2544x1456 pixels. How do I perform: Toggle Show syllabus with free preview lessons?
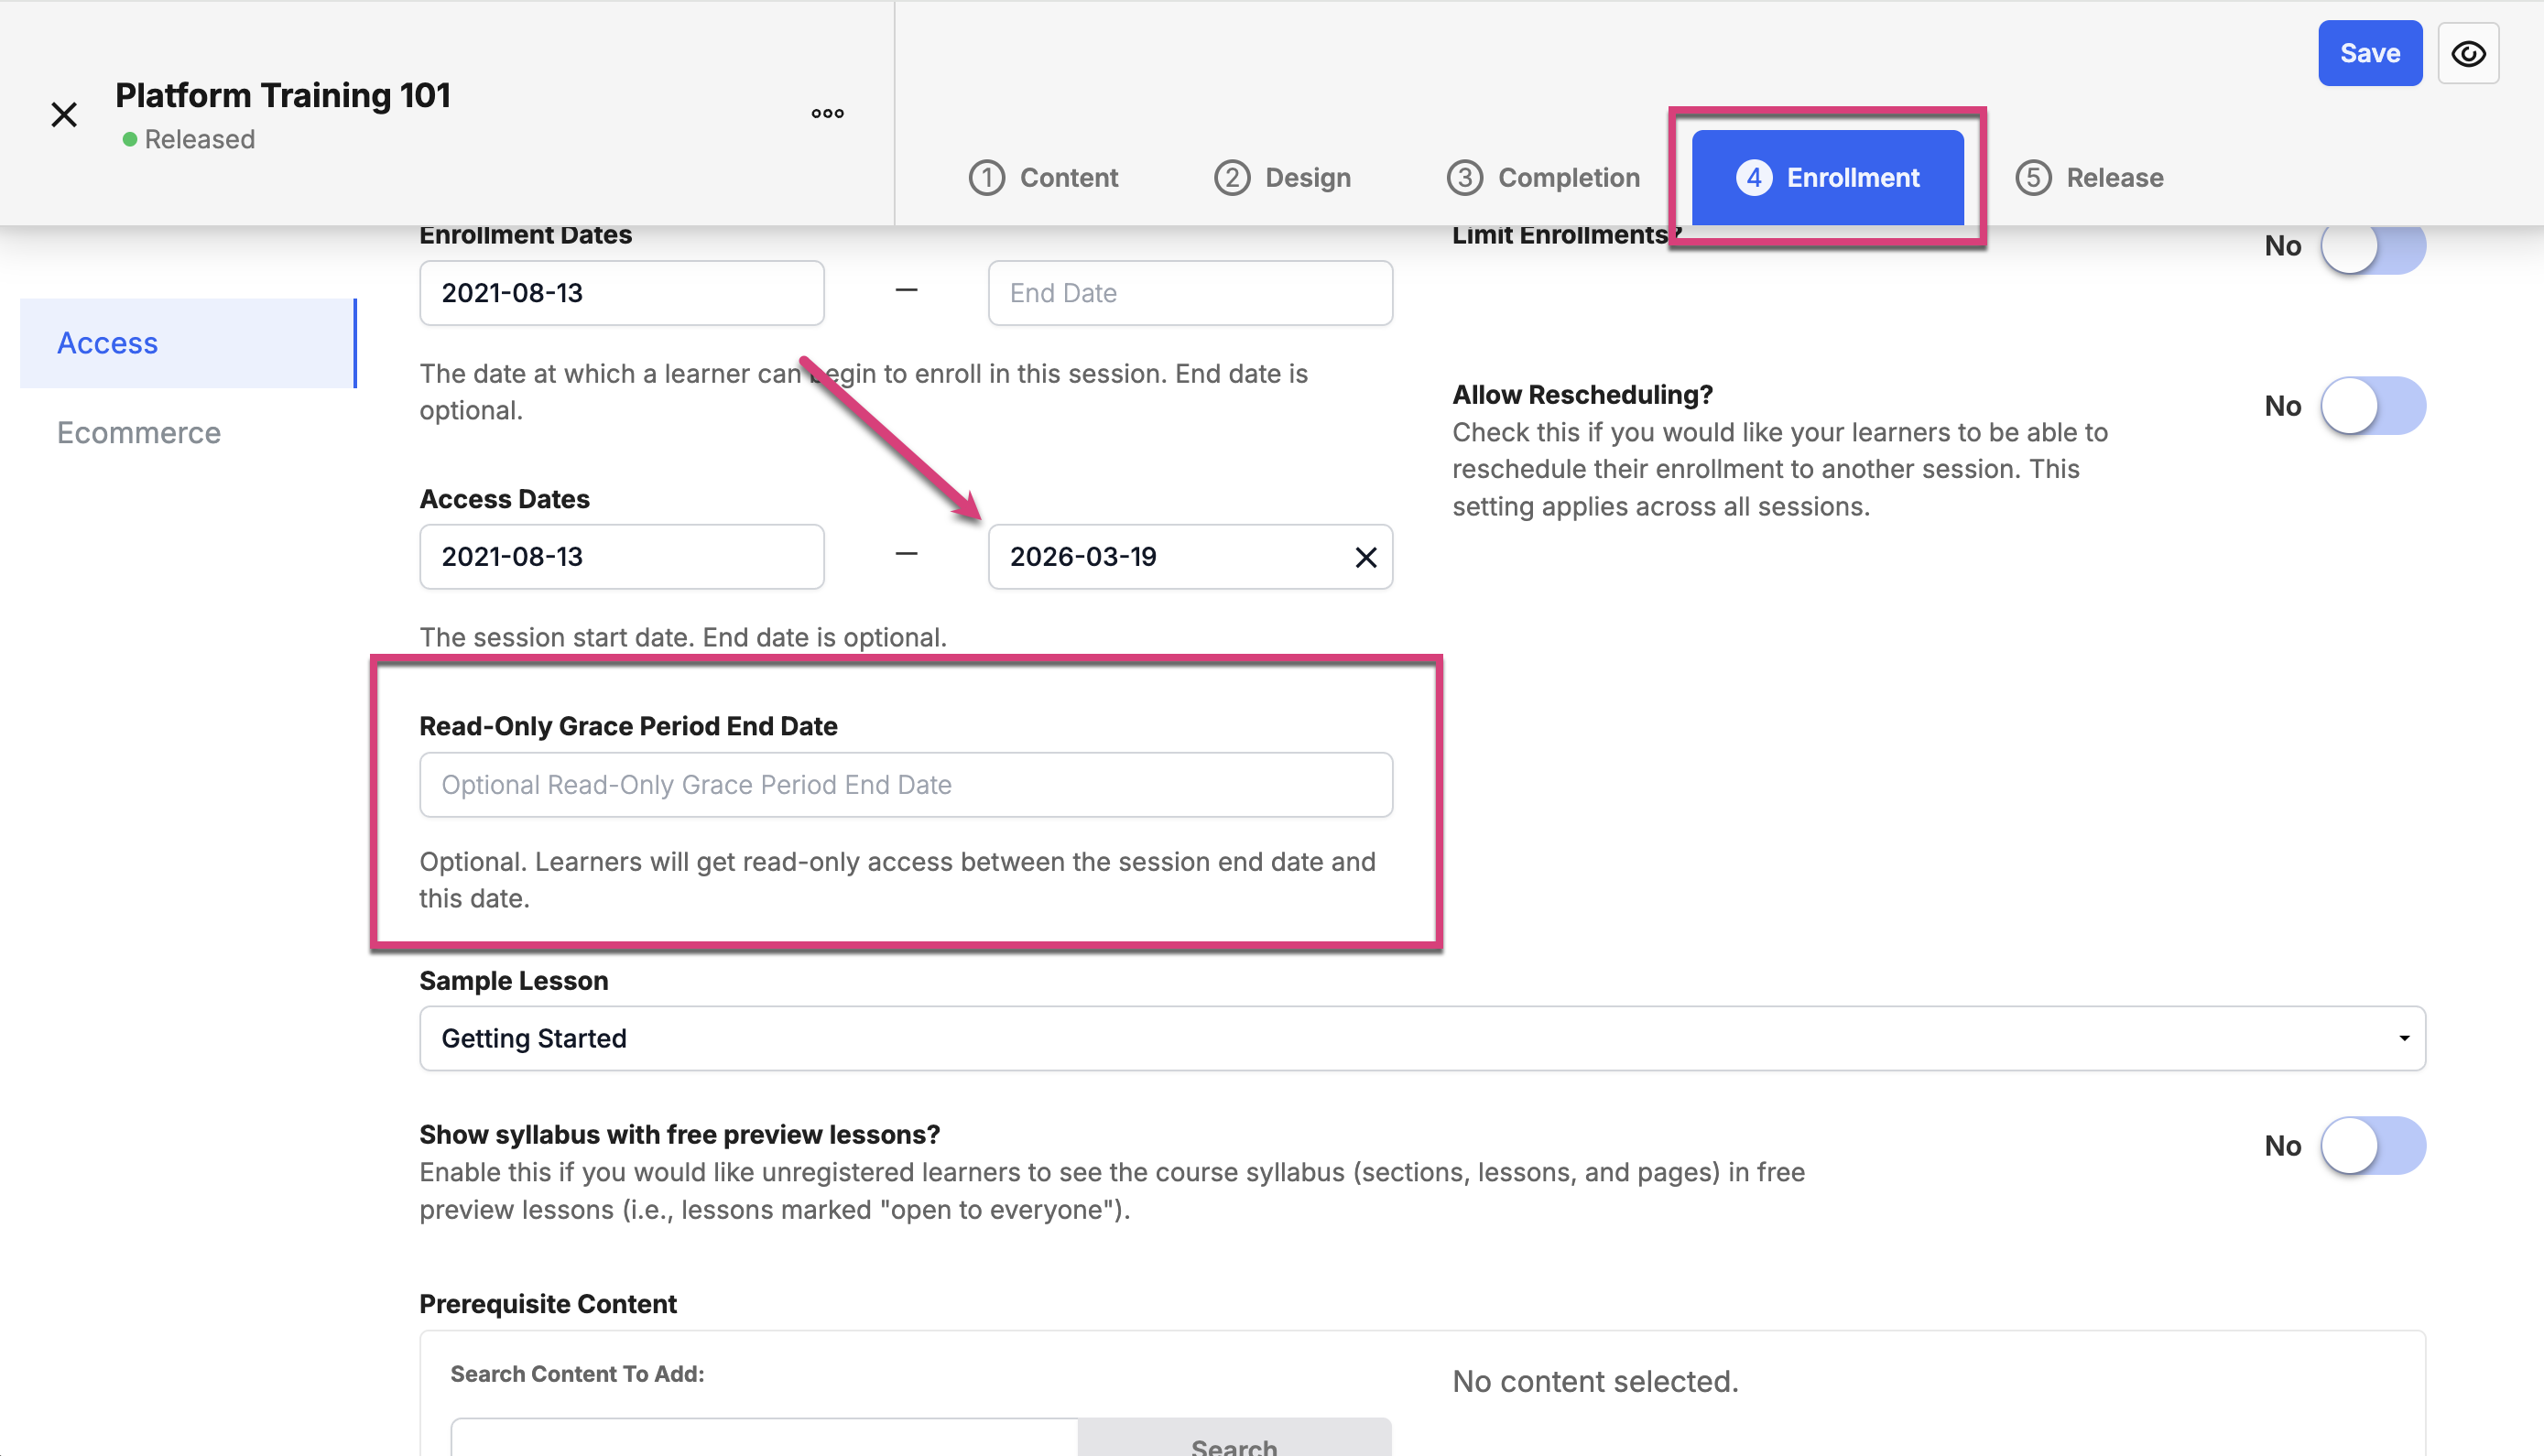[2372, 1146]
